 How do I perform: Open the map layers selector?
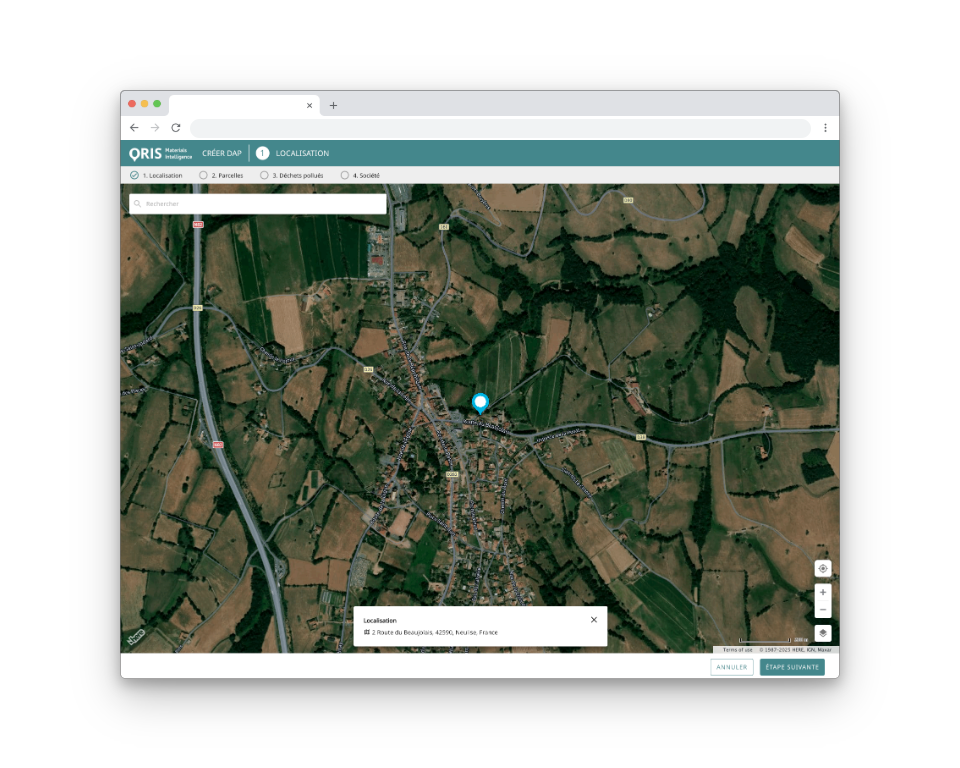(822, 633)
